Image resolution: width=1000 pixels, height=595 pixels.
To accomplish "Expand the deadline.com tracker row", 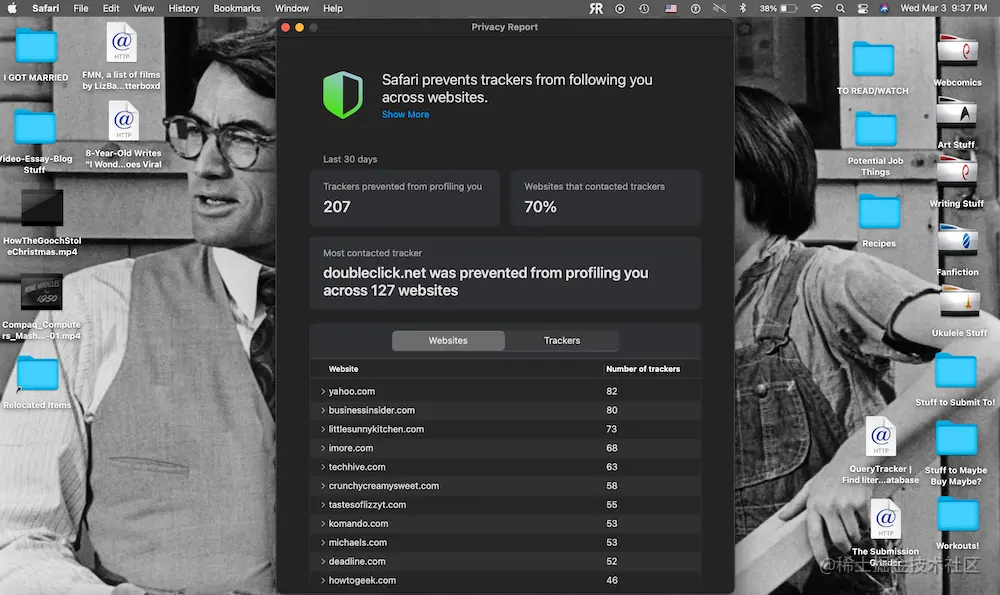I will point(323,561).
